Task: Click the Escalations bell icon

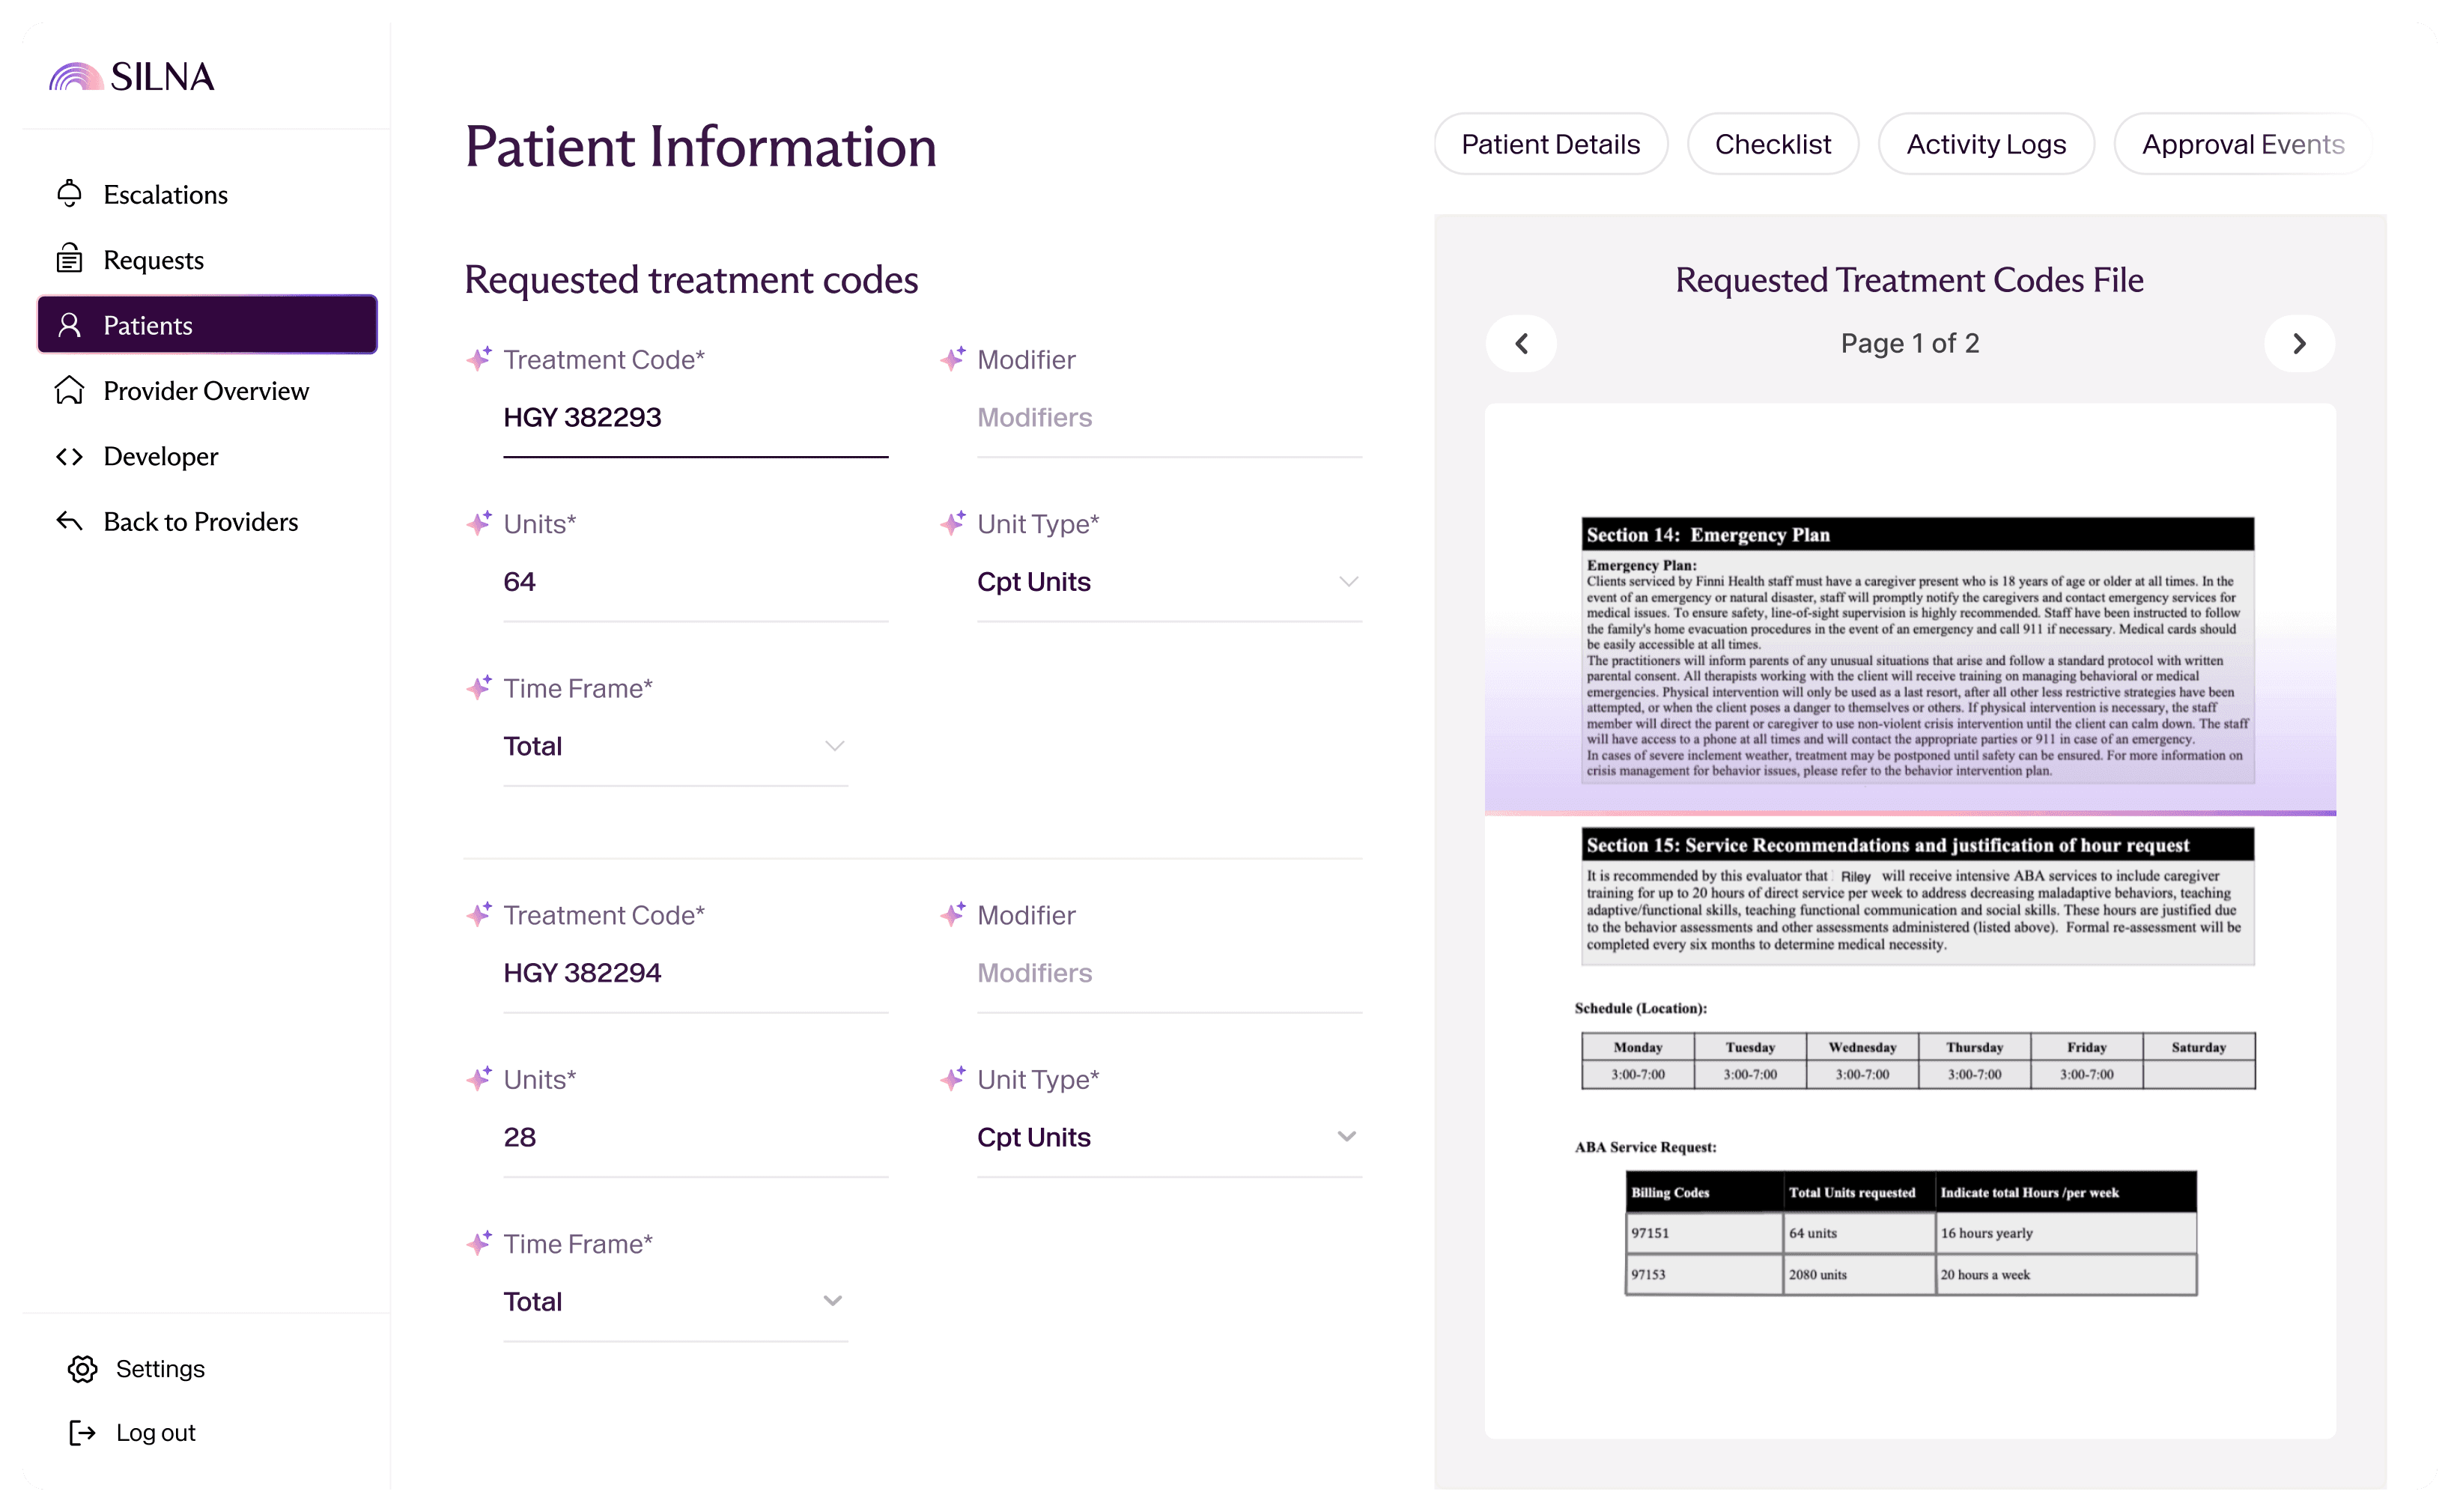Action: 69,194
